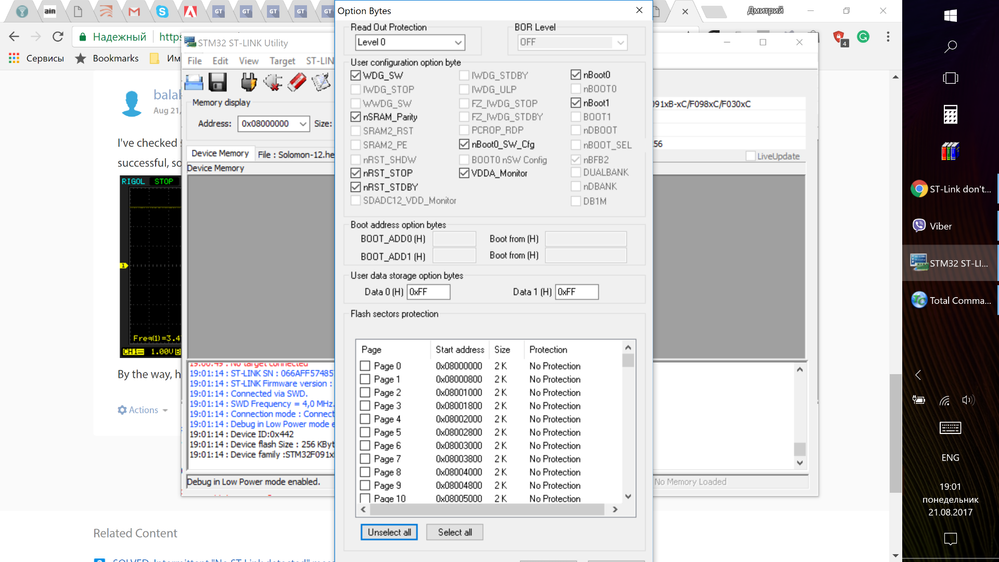Click the red shield ad-blocker extension icon

[x=840, y=38]
